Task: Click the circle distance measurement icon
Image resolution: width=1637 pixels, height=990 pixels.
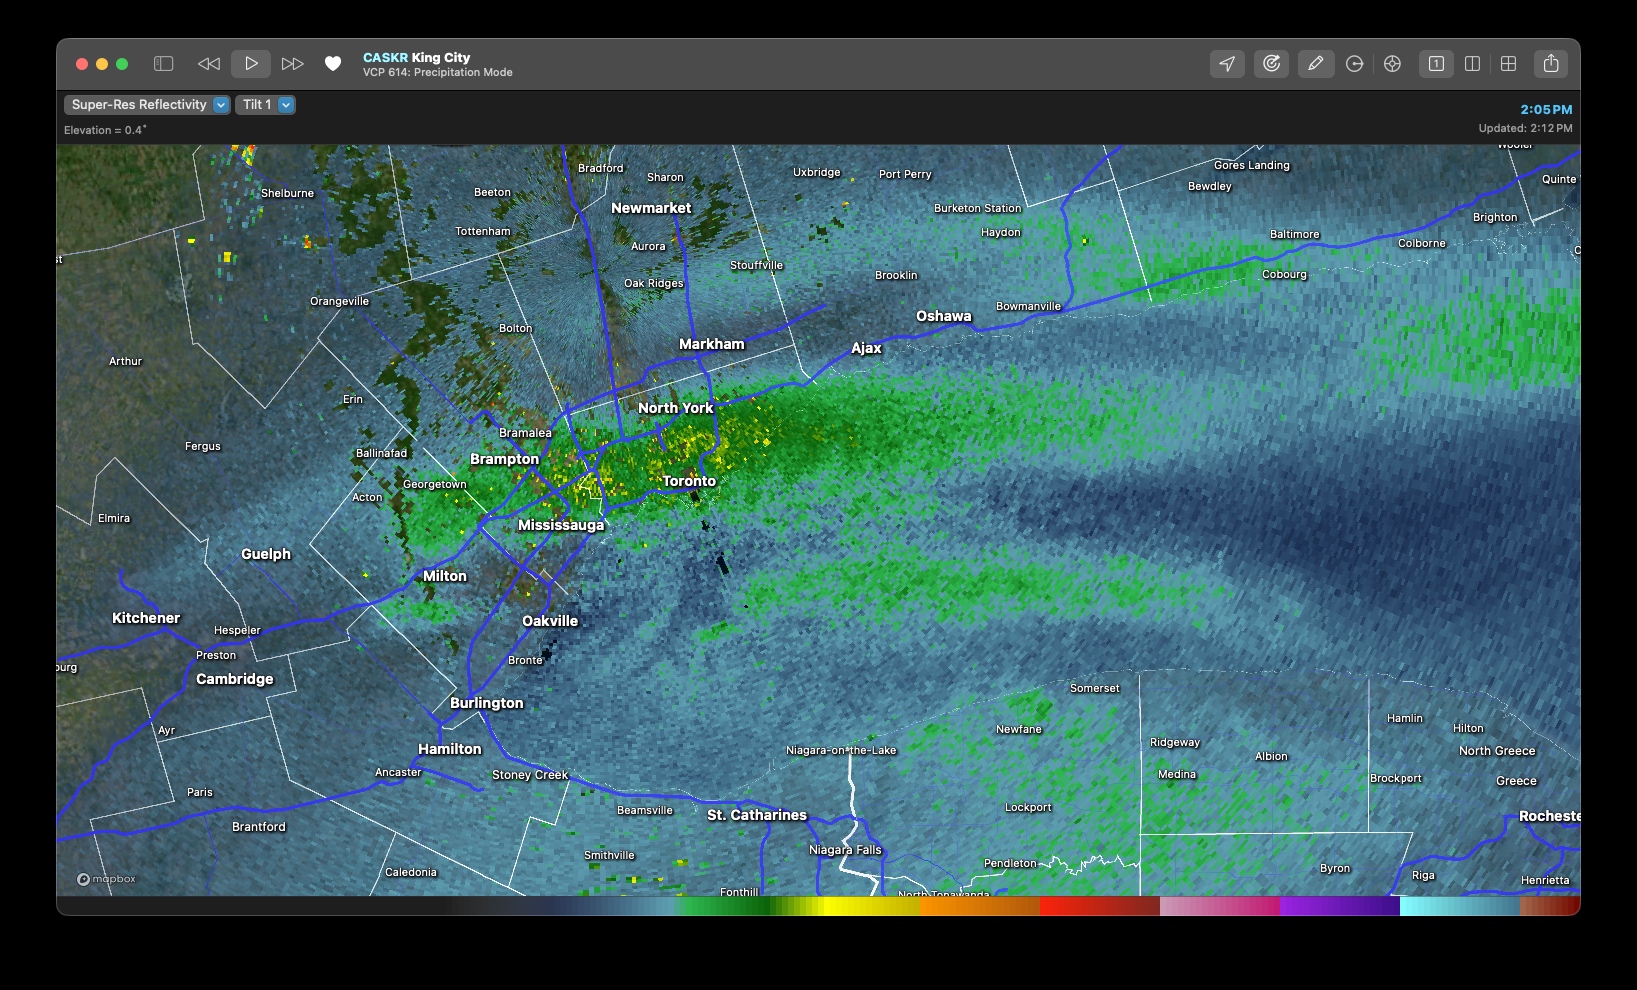Action: coord(1355,64)
